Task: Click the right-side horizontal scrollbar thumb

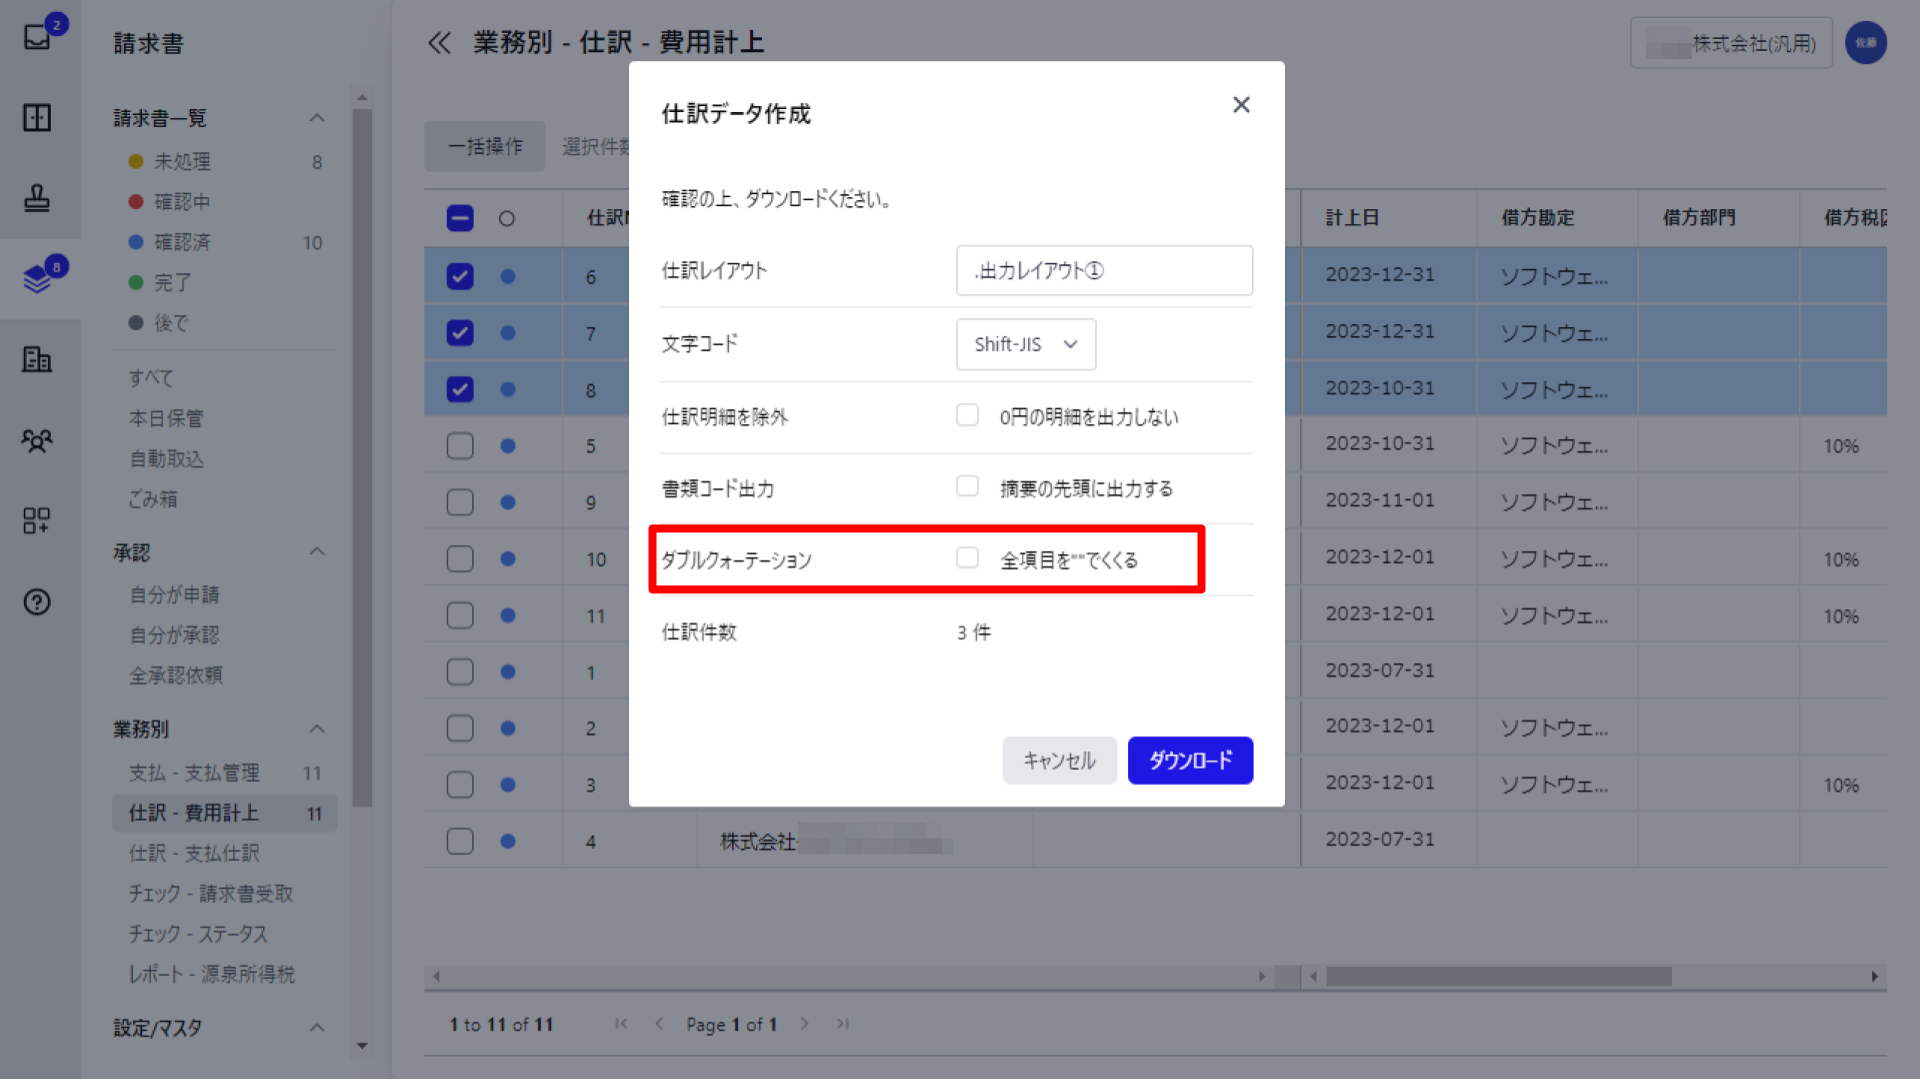Action: (1498, 976)
